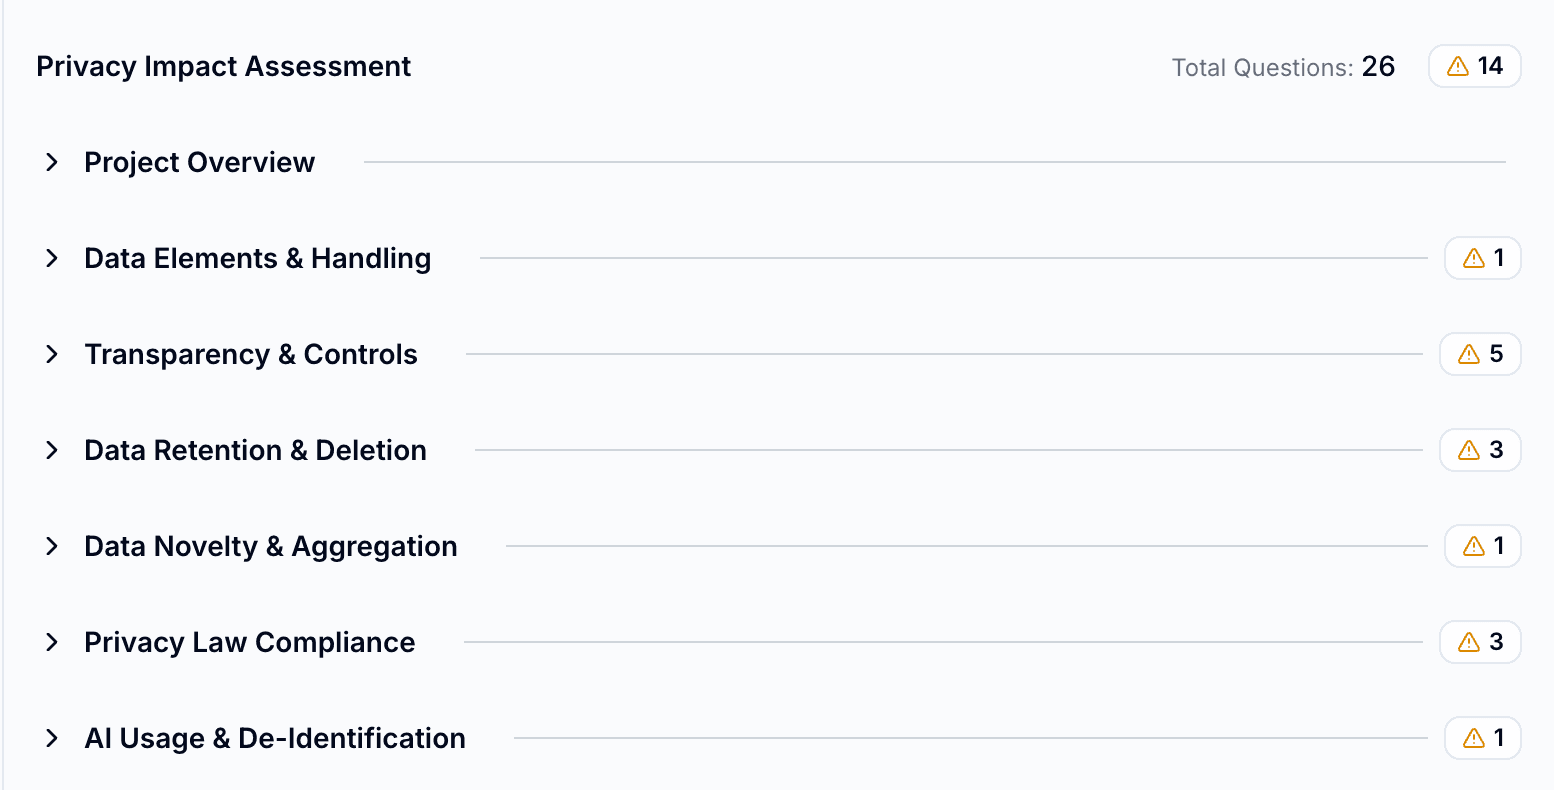Open the Transparency & Controls section title
This screenshot has height=790, width=1554.
(x=250, y=354)
